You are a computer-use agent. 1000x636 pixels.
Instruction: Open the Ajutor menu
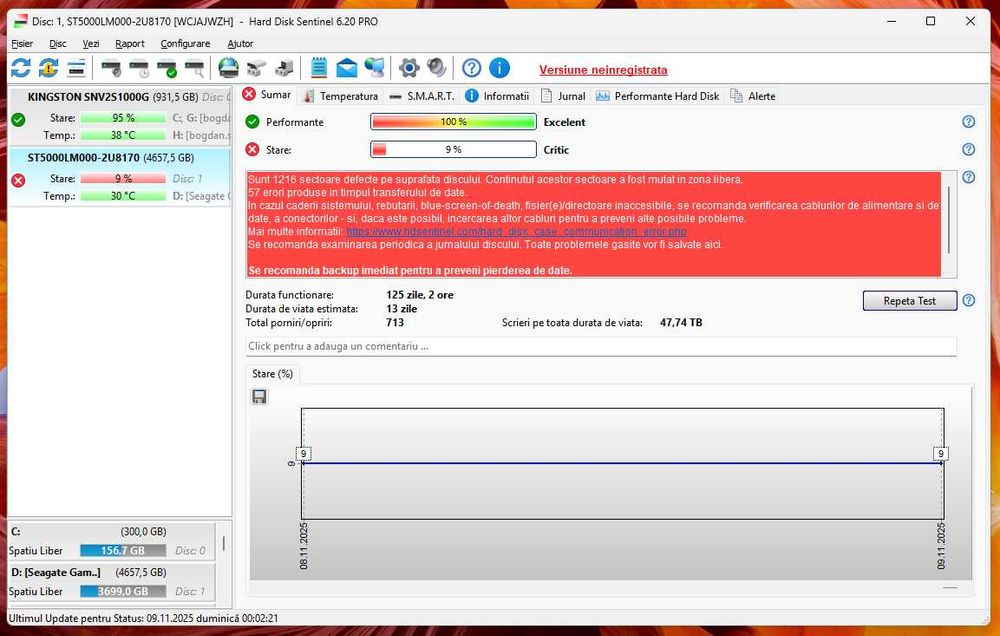tap(240, 43)
